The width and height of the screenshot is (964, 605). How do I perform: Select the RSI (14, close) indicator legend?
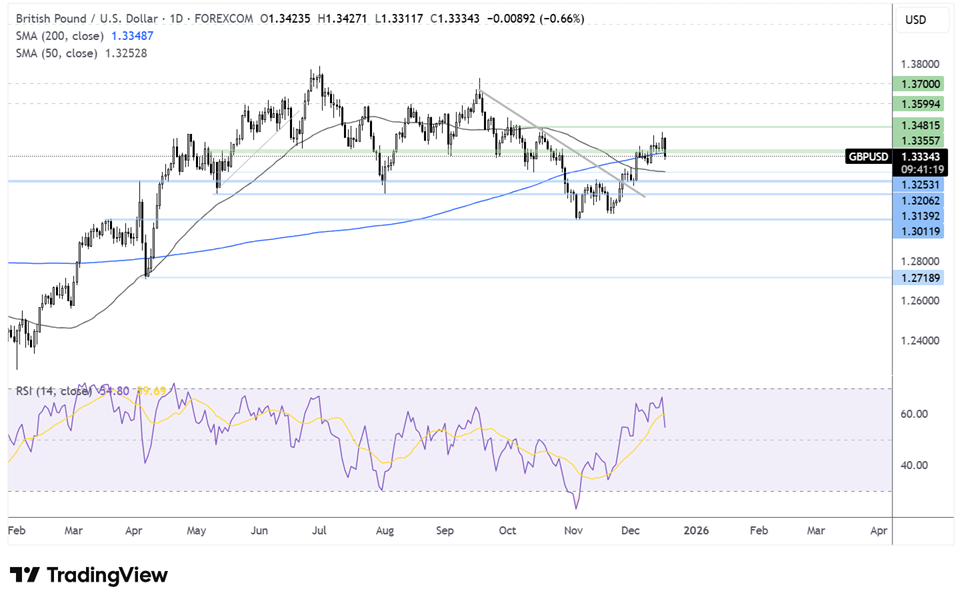[x=55, y=390]
